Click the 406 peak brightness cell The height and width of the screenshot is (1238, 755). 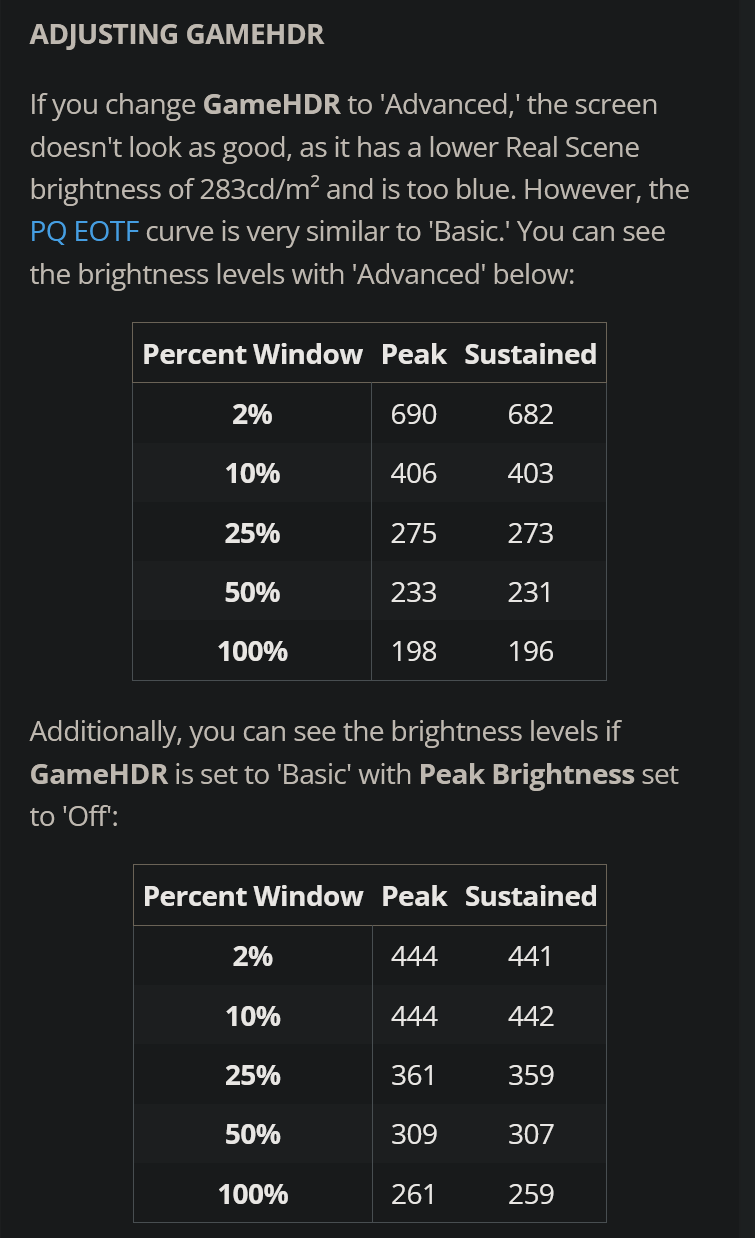414,473
